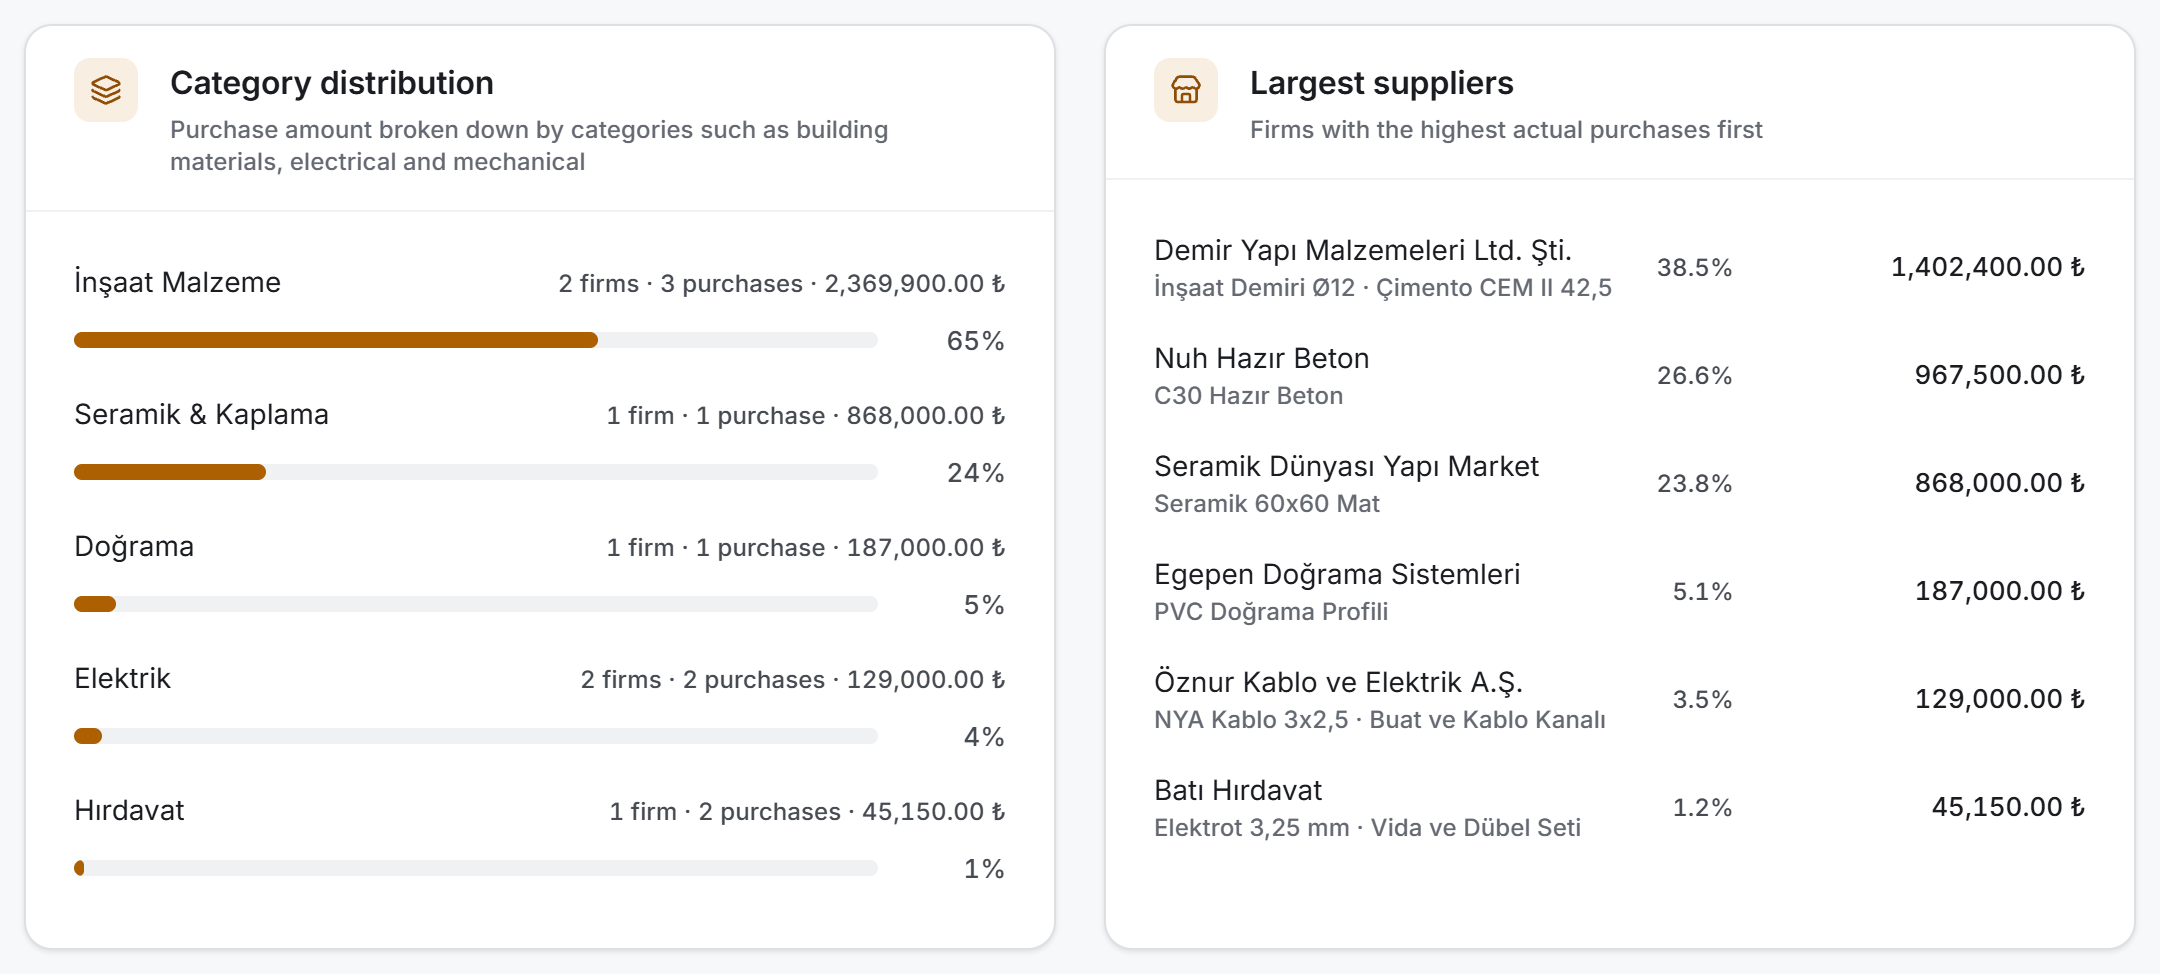Click the 1 firm · 1 purchase · 868,000.00 ₺ summary

pyautogui.click(x=806, y=416)
